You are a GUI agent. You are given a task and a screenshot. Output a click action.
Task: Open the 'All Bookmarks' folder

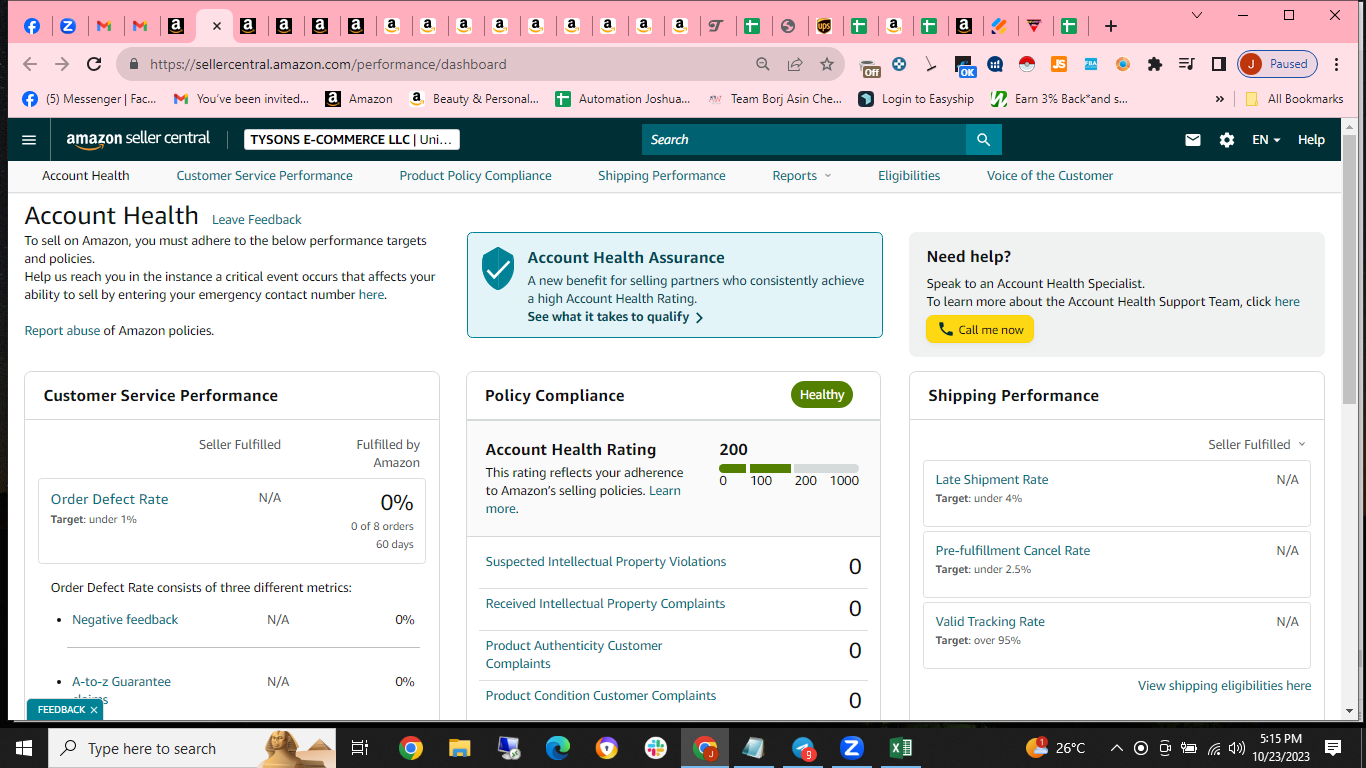click(x=1294, y=99)
